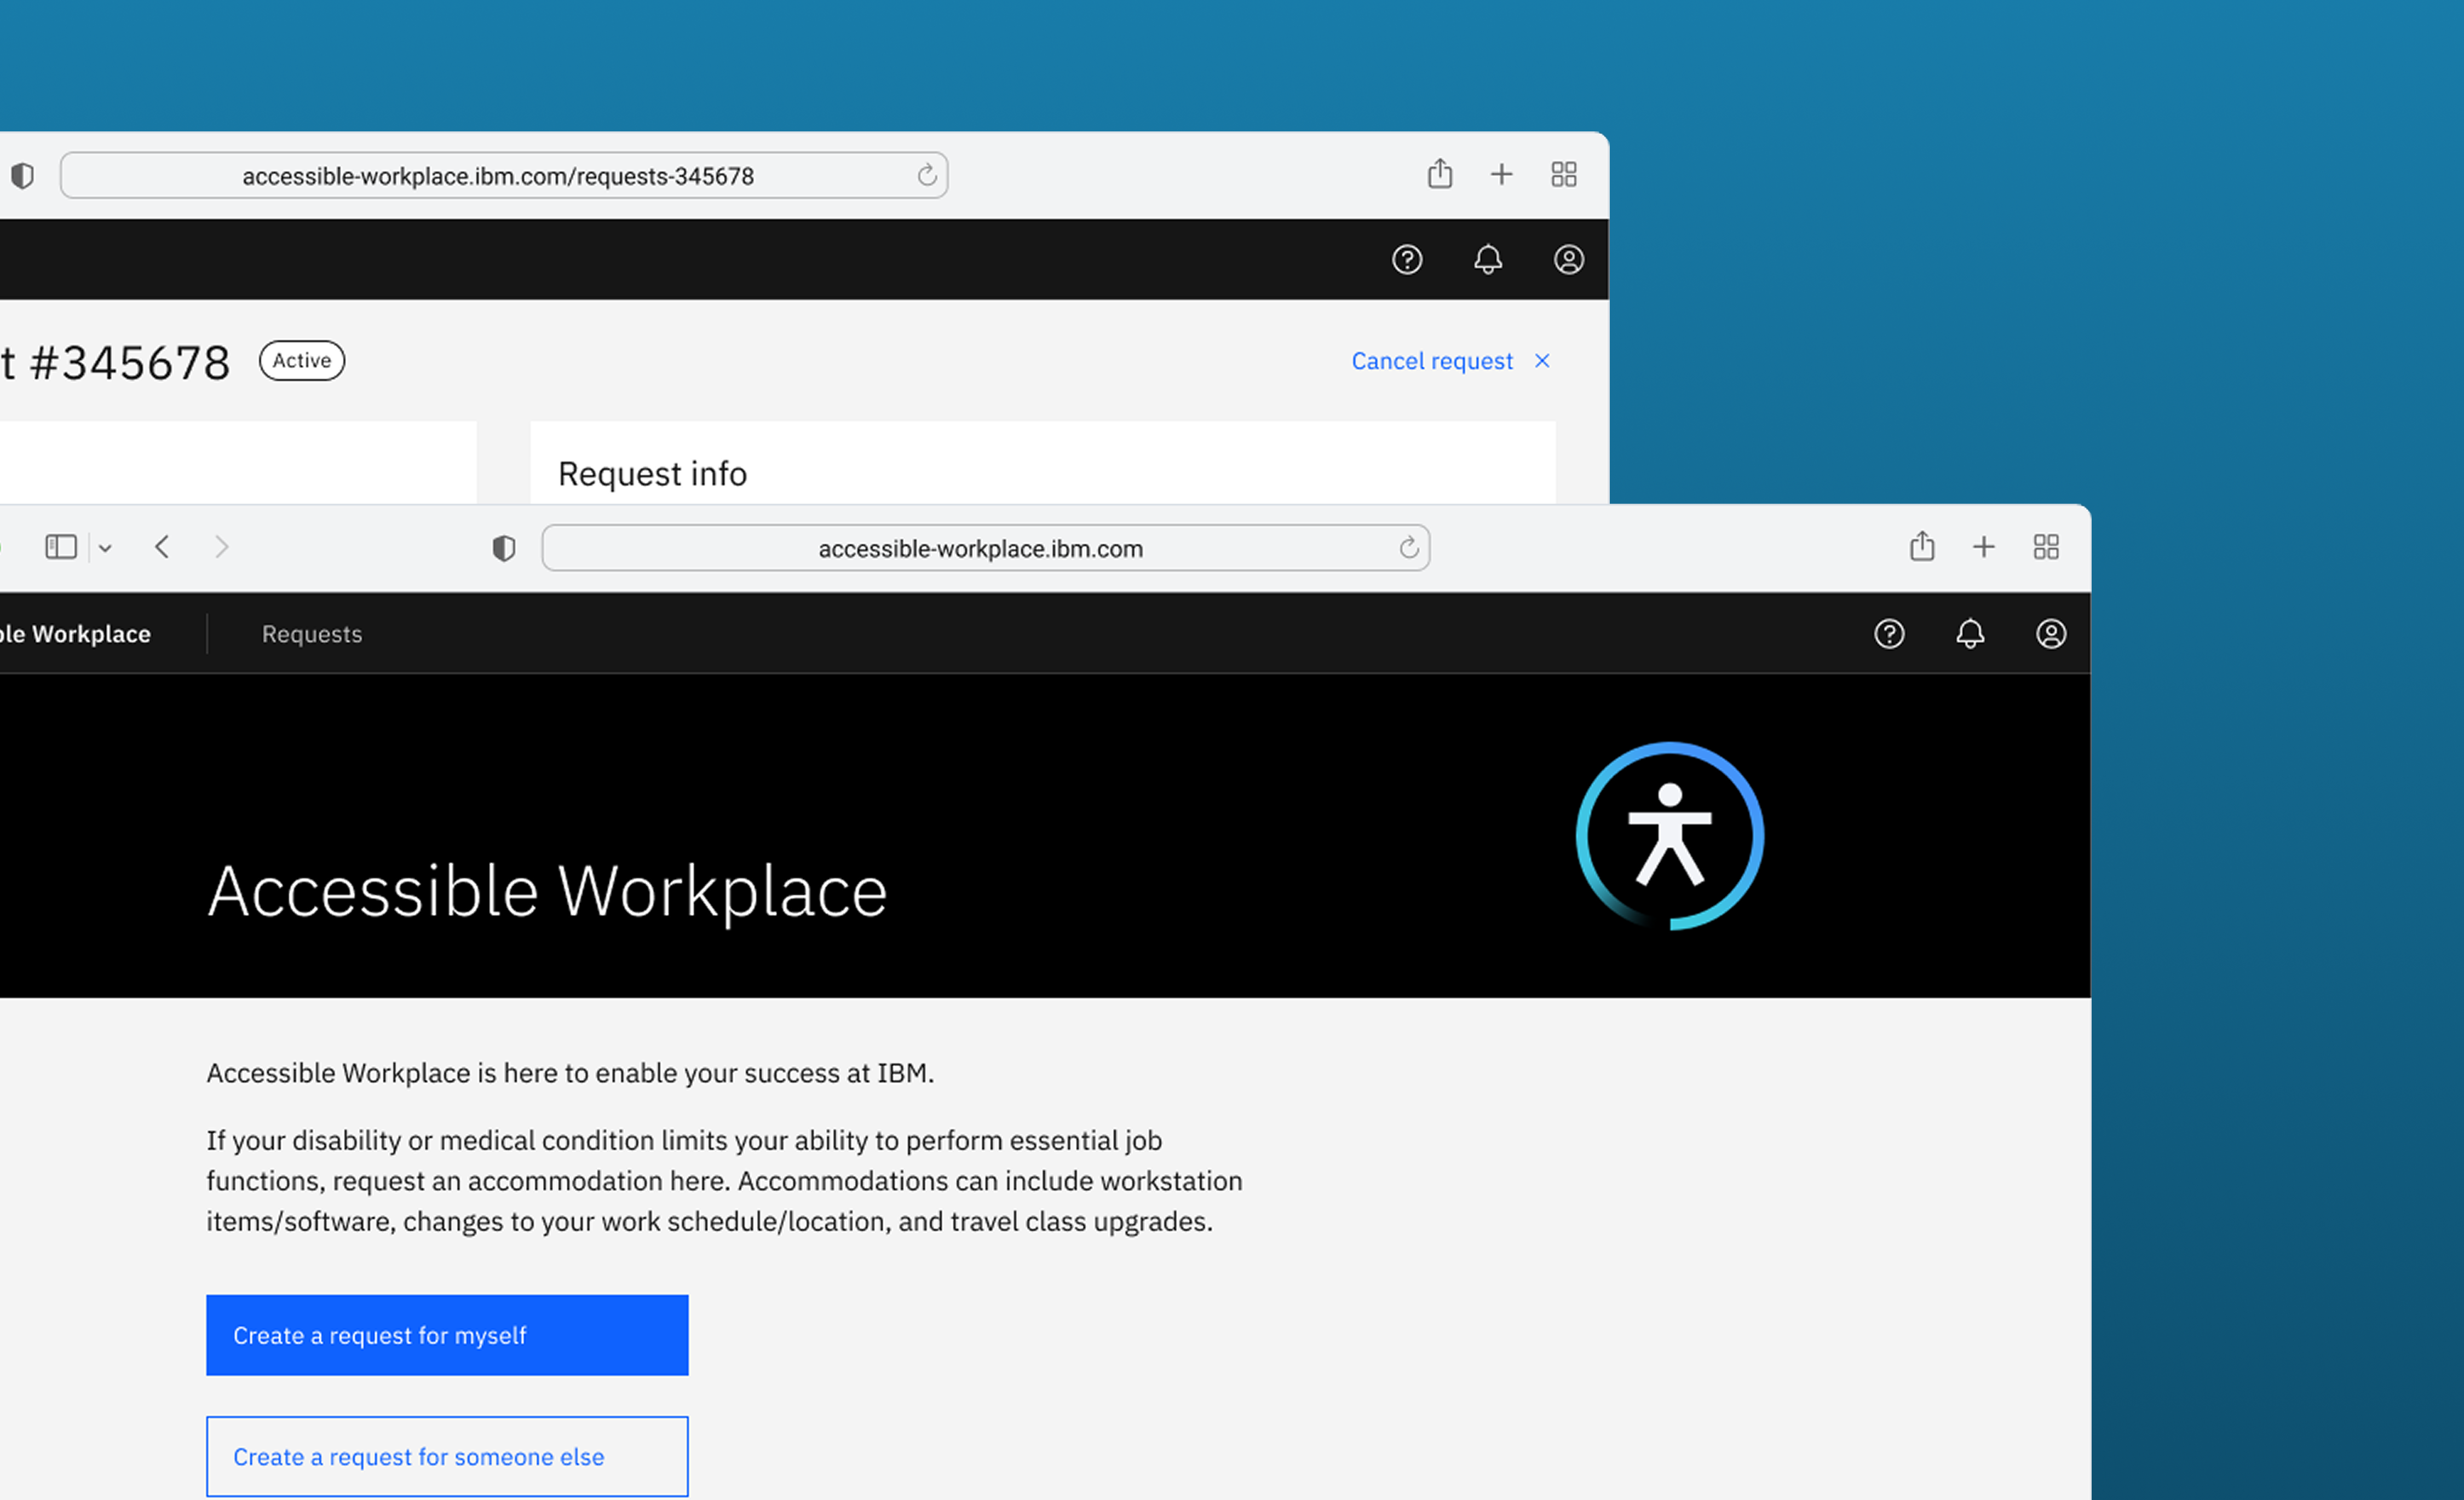View notifications using the bell icon

coord(1970,633)
